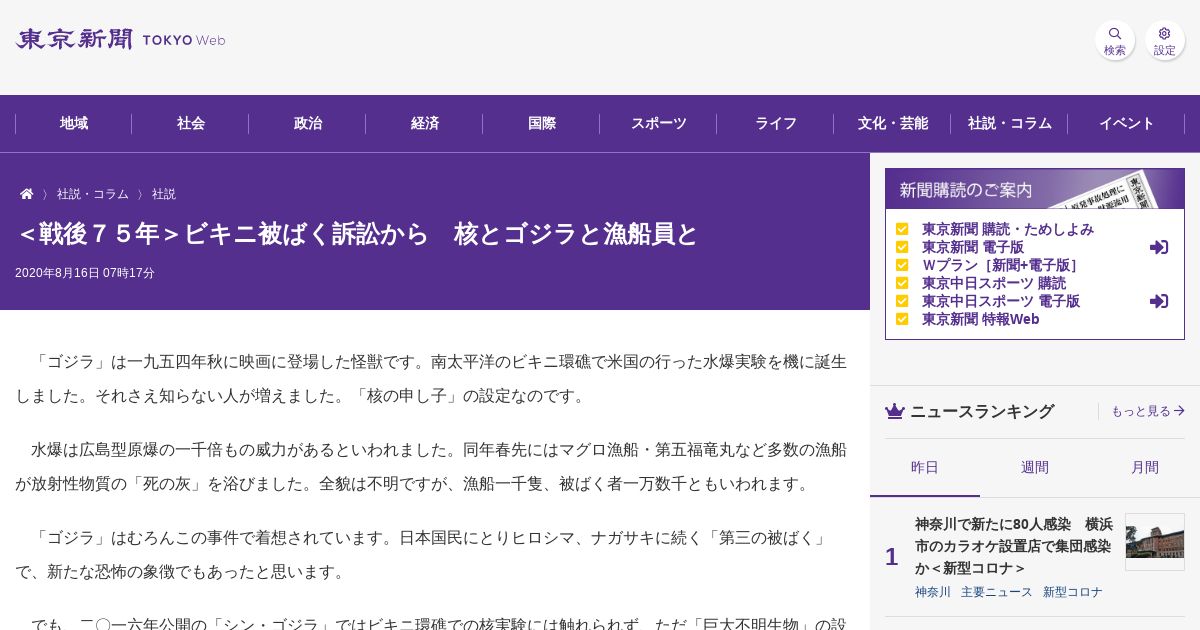Click the ニュースランキング heading
The height and width of the screenshot is (630, 1200).
[982, 411]
